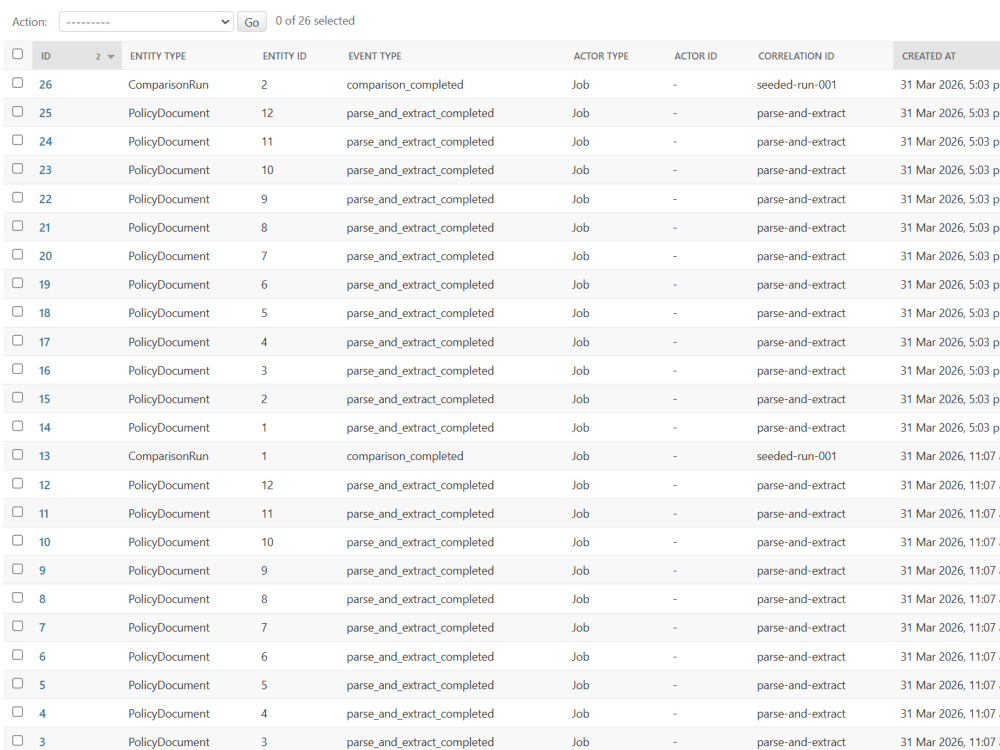Open record ID 18 link
Viewport: 1000px width, 750px height.
(44, 313)
